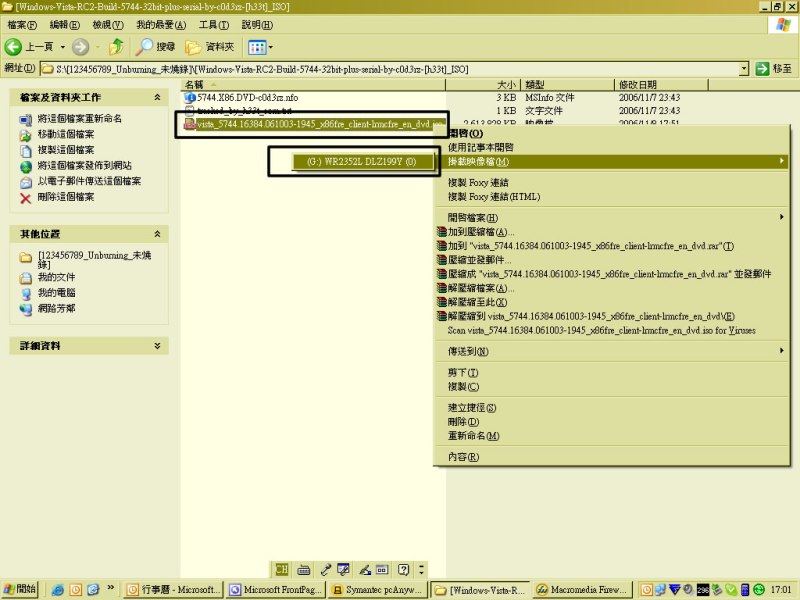
Task: Launch Internet Explorer from quick launch
Action: tap(58, 590)
